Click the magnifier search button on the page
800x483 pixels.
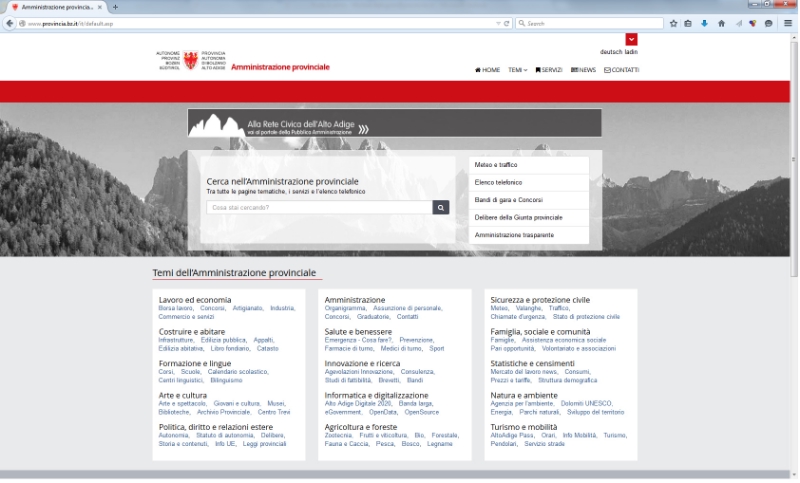pos(441,208)
